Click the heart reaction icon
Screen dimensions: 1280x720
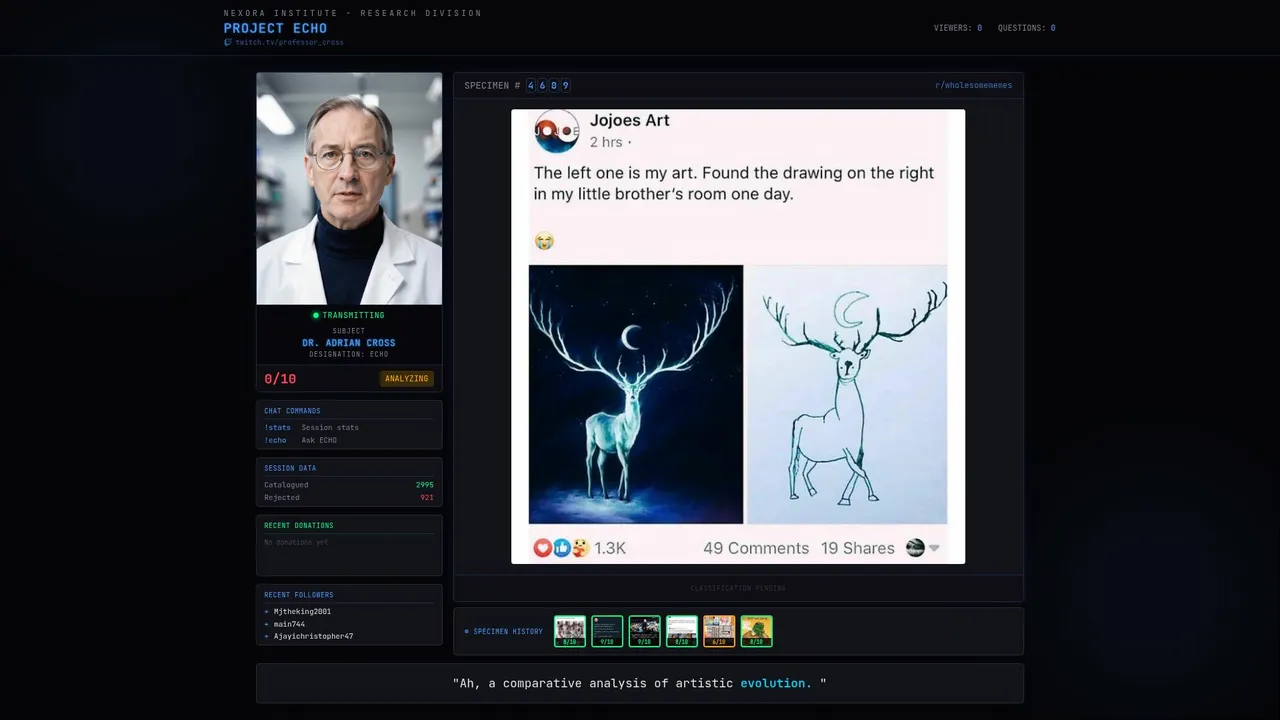[543, 548]
